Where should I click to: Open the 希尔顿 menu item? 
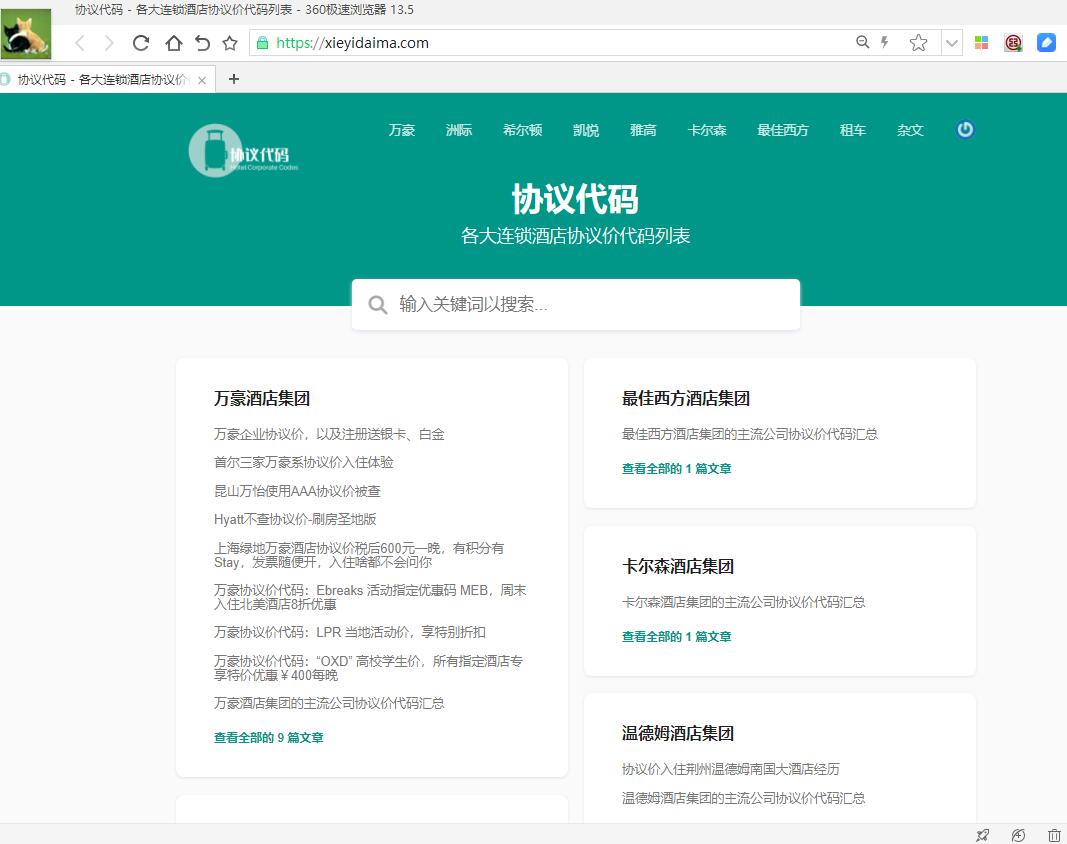pyautogui.click(x=523, y=130)
